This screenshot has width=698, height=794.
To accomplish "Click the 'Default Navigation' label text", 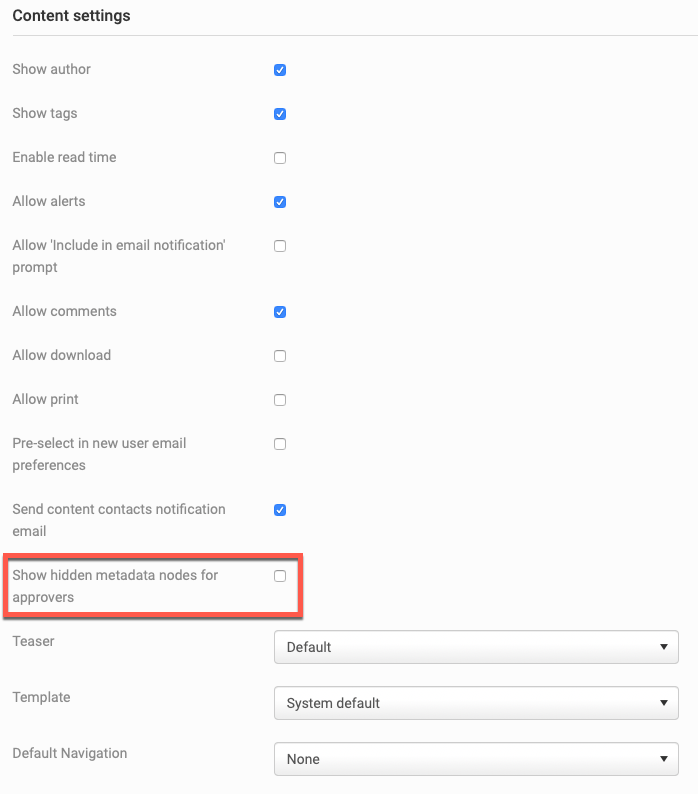I will pyautogui.click(x=69, y=753).
